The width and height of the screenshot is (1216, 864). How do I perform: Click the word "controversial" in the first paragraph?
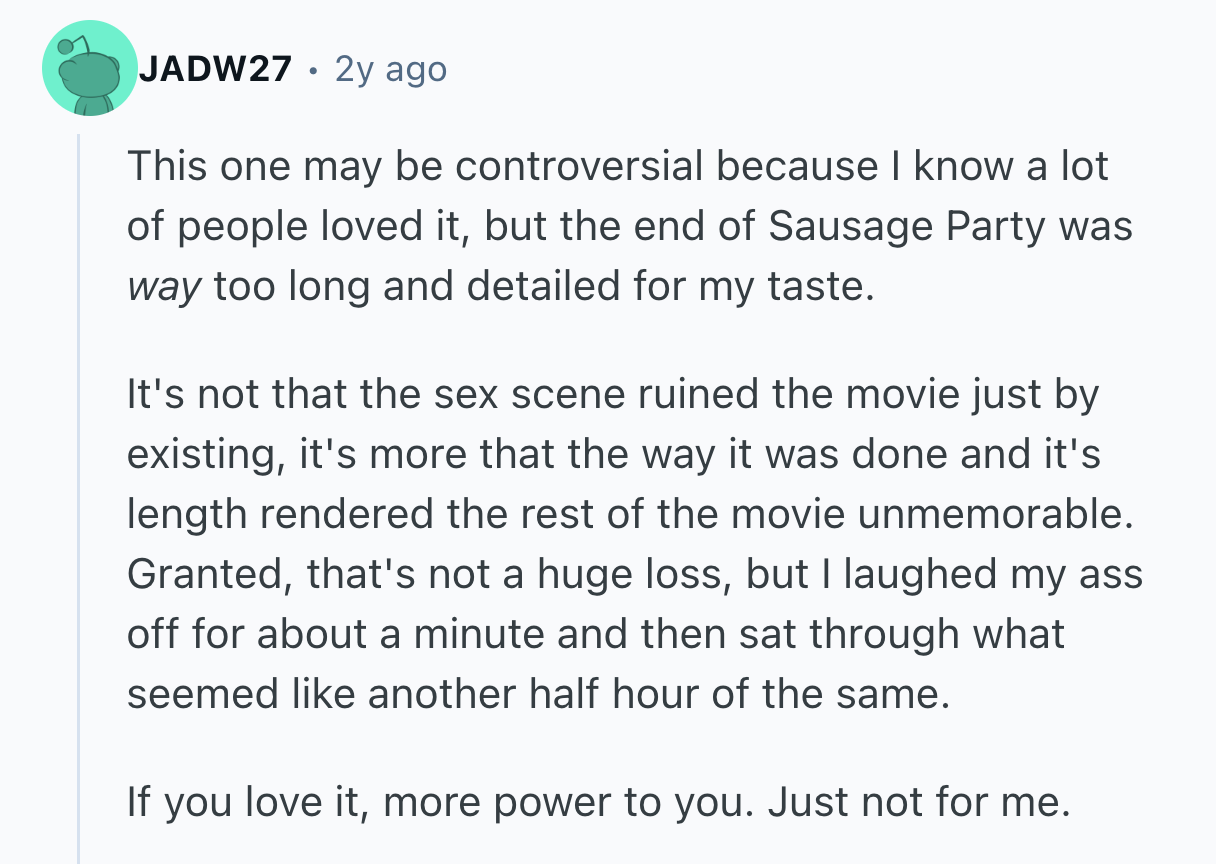point(580,166)
